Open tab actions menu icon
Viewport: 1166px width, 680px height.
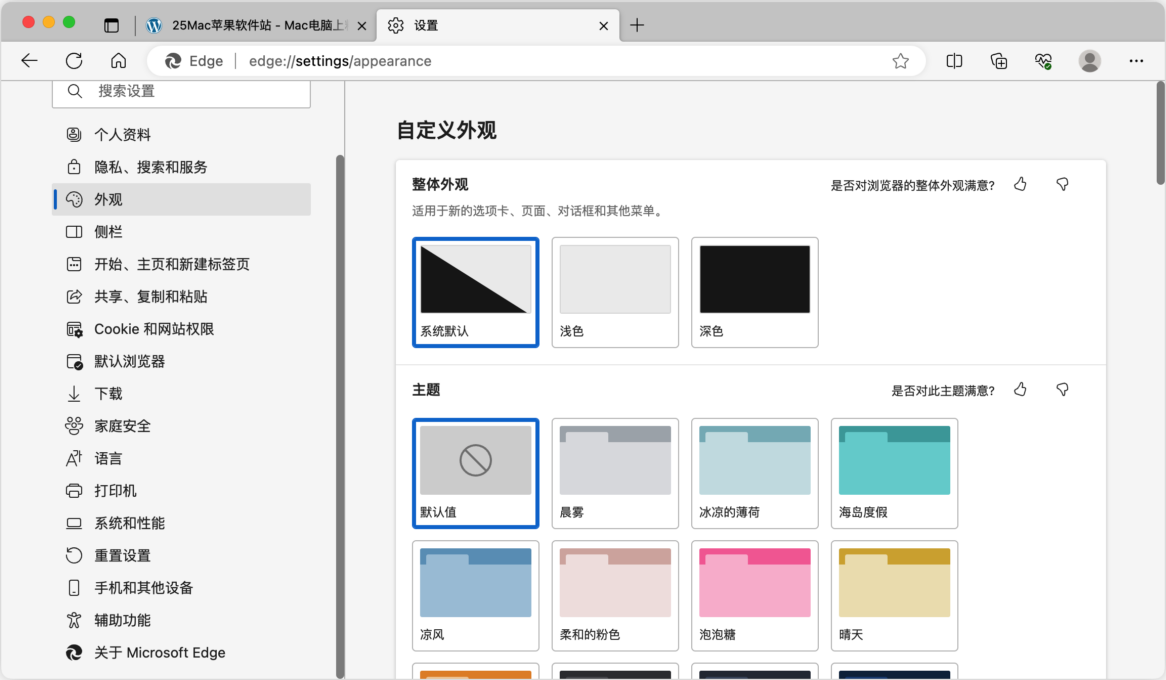[x=111, y=25]
